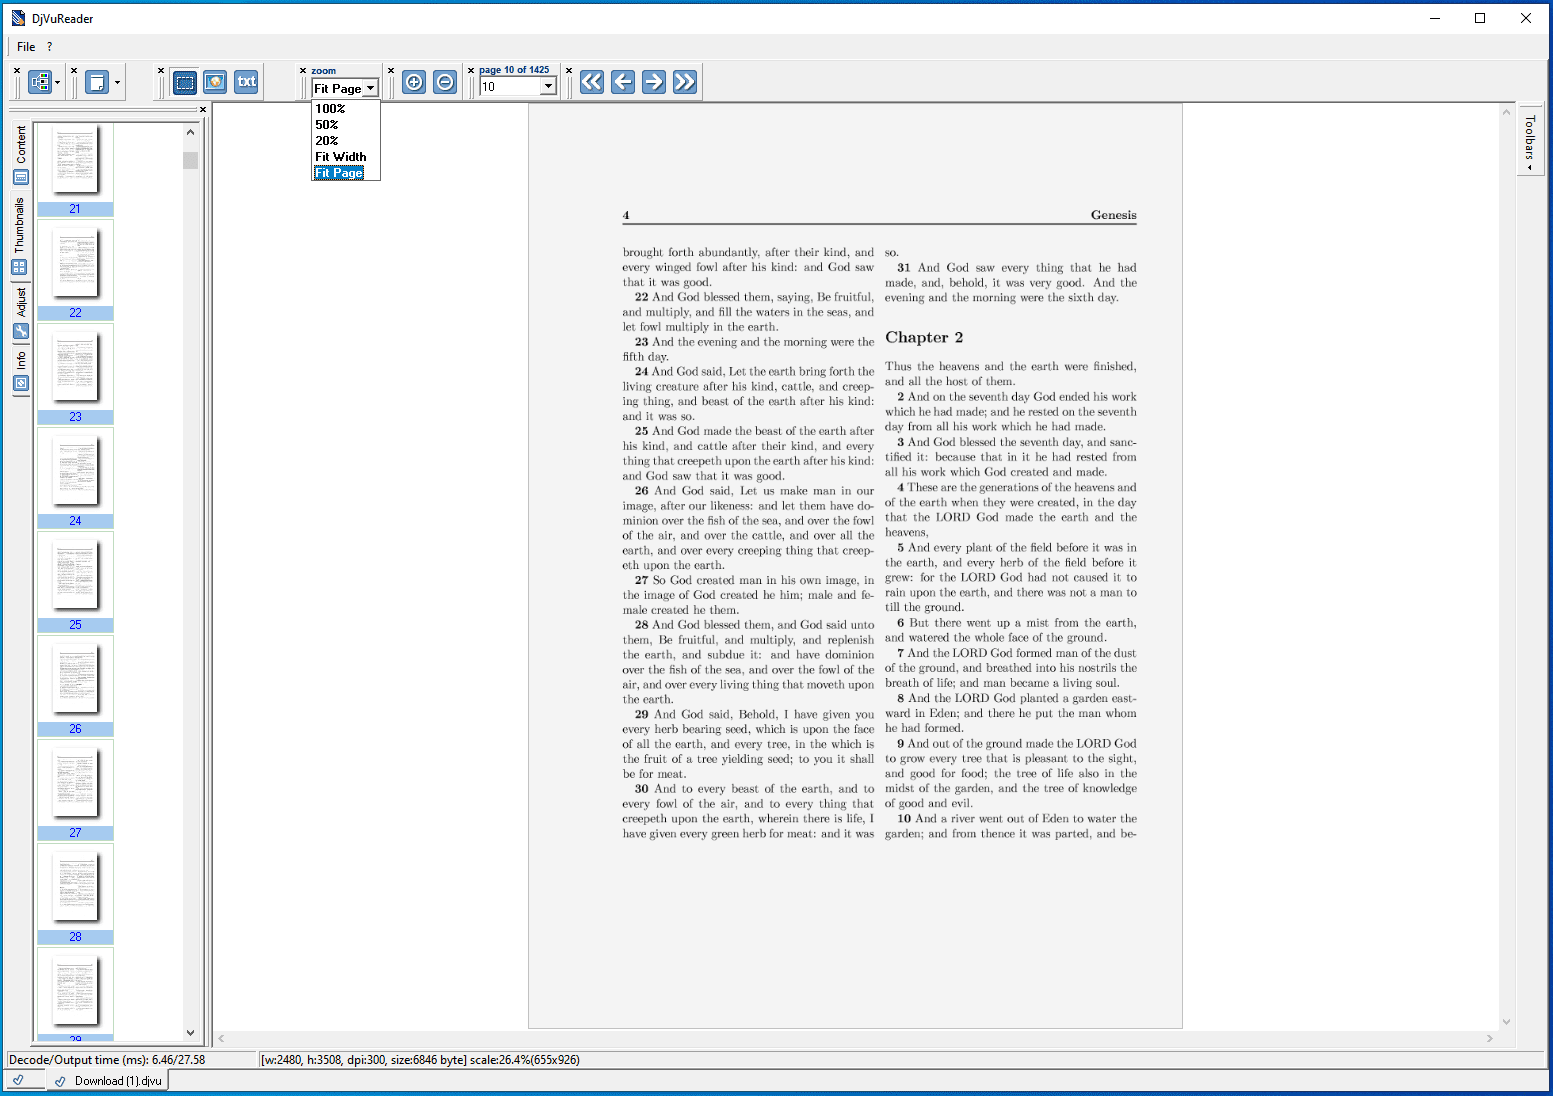The image size is (1553, 1096).
Task: Click the zoom out minus icon
Action: click(x=446, y=82)
